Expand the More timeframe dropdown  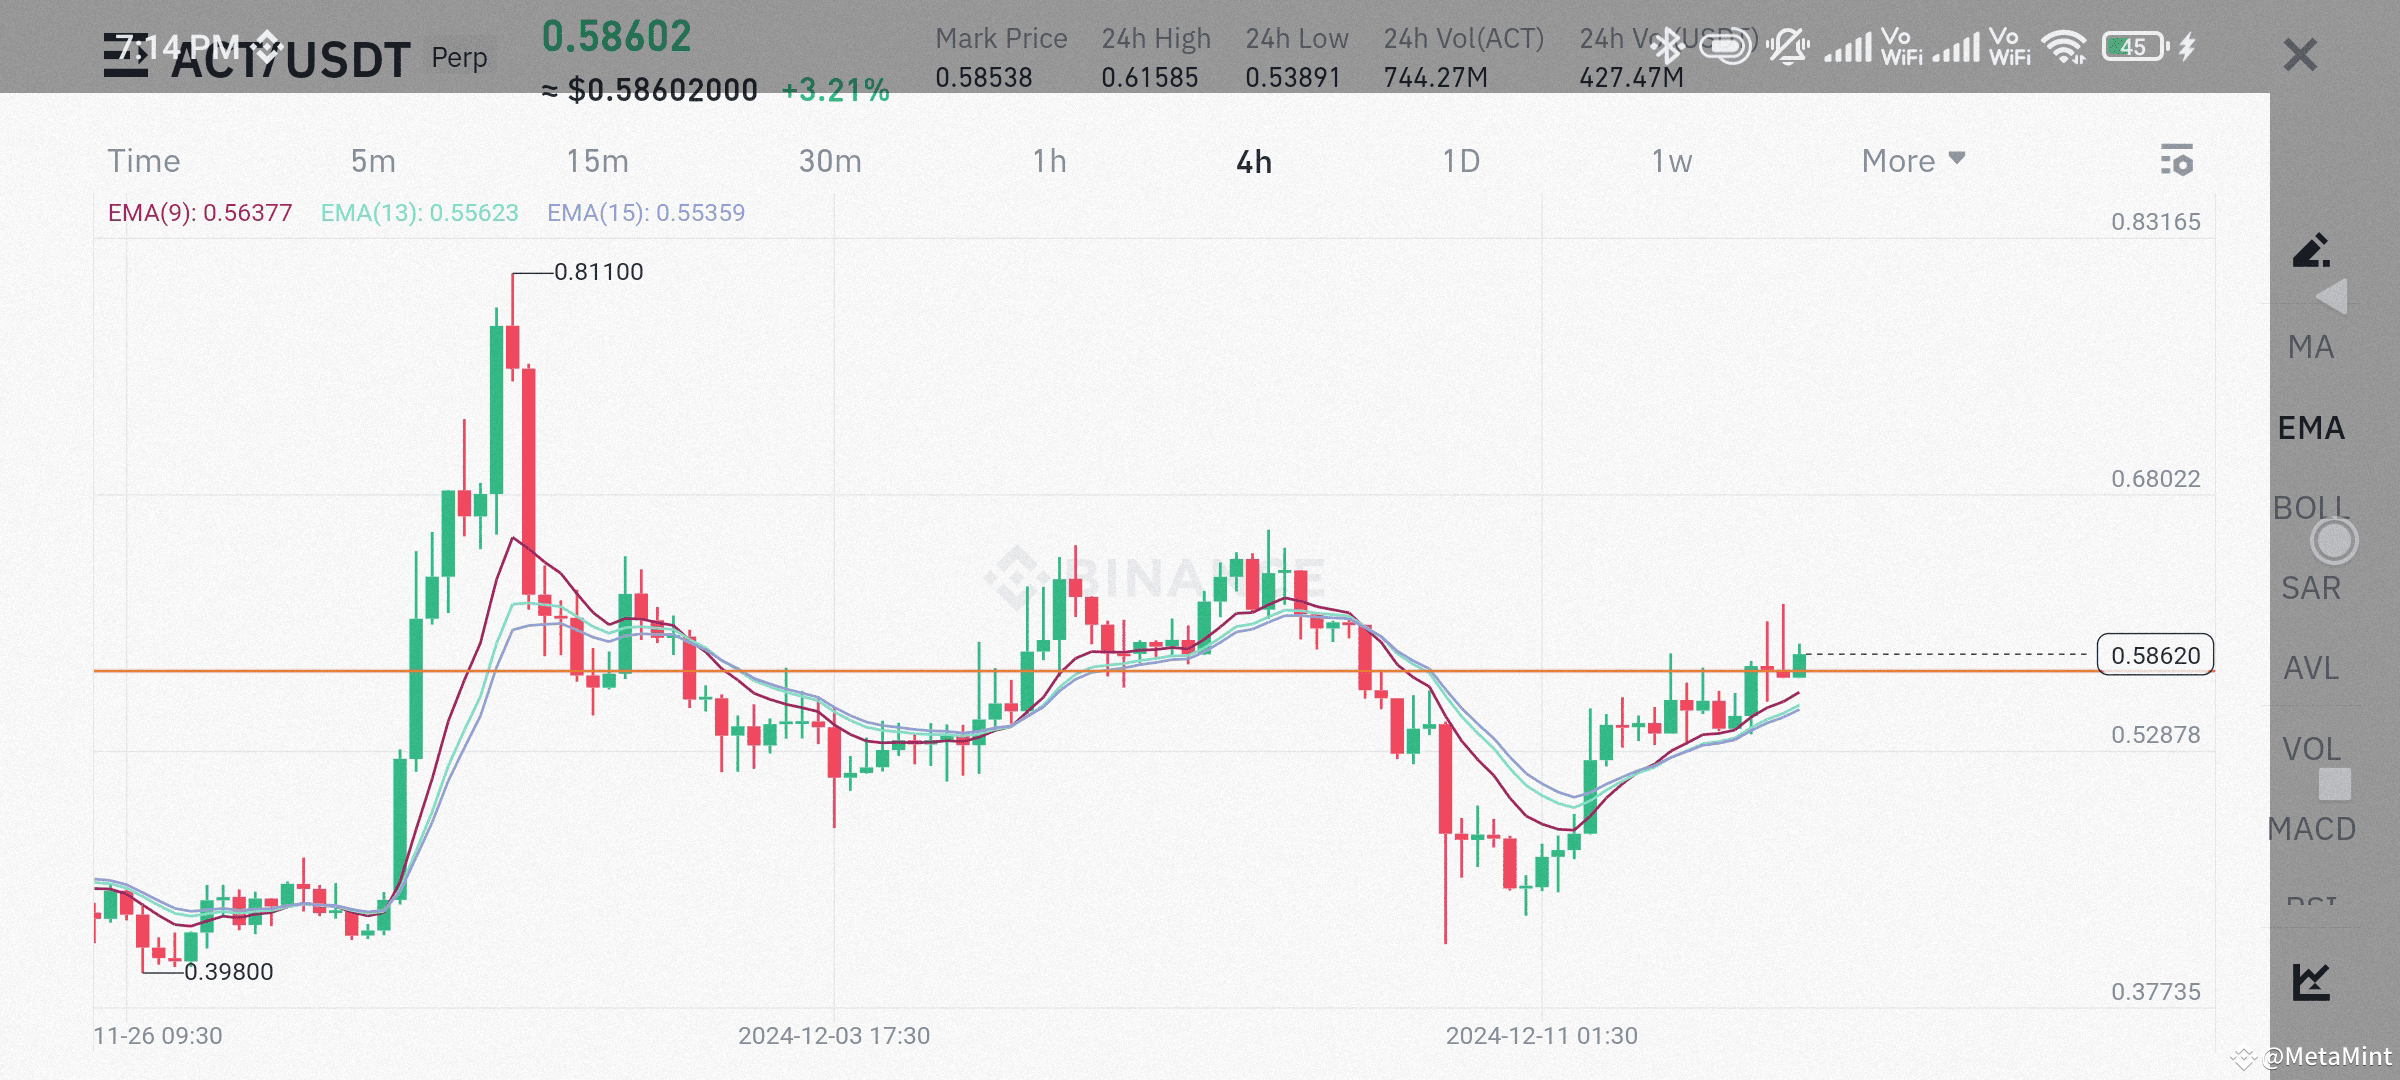1911,160
